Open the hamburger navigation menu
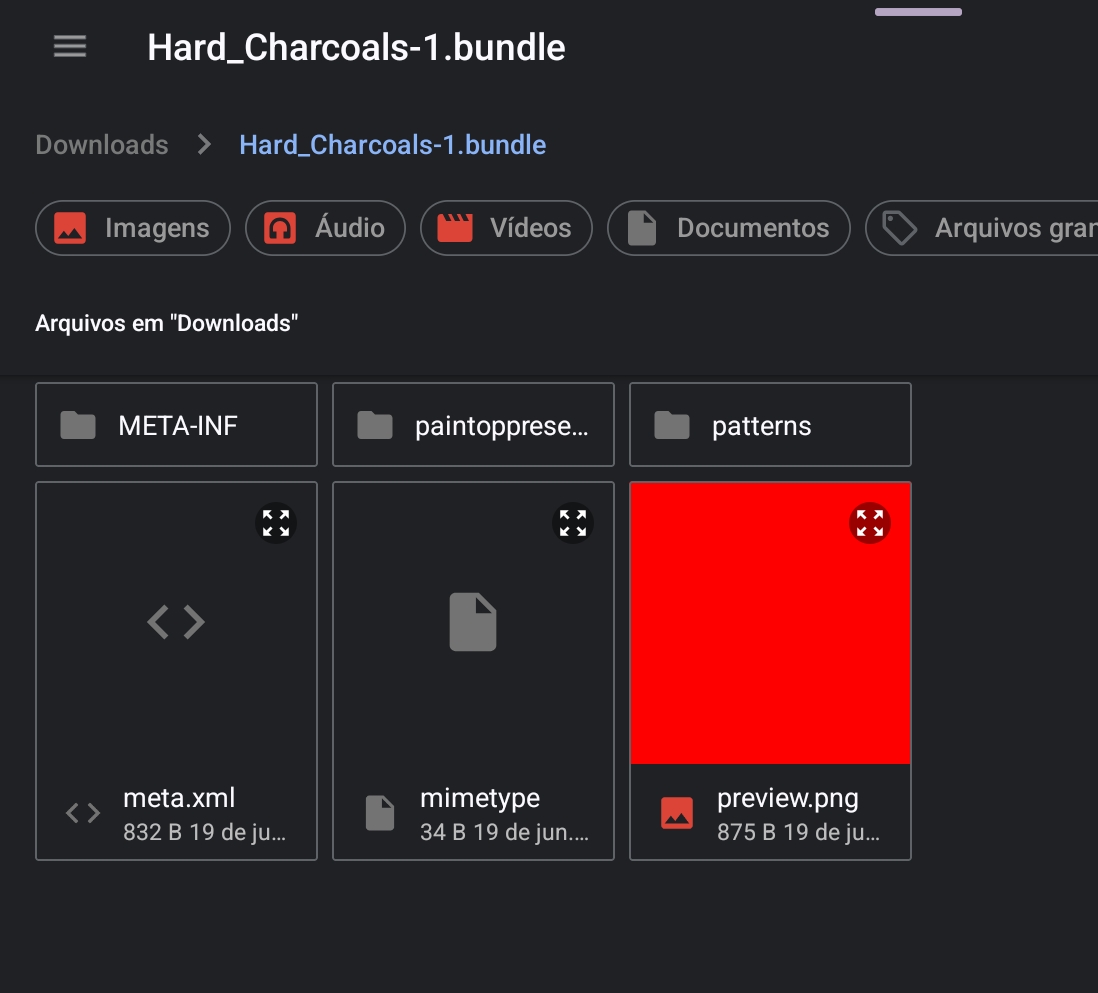This screenshot has width=1098, height=993. 70,47
